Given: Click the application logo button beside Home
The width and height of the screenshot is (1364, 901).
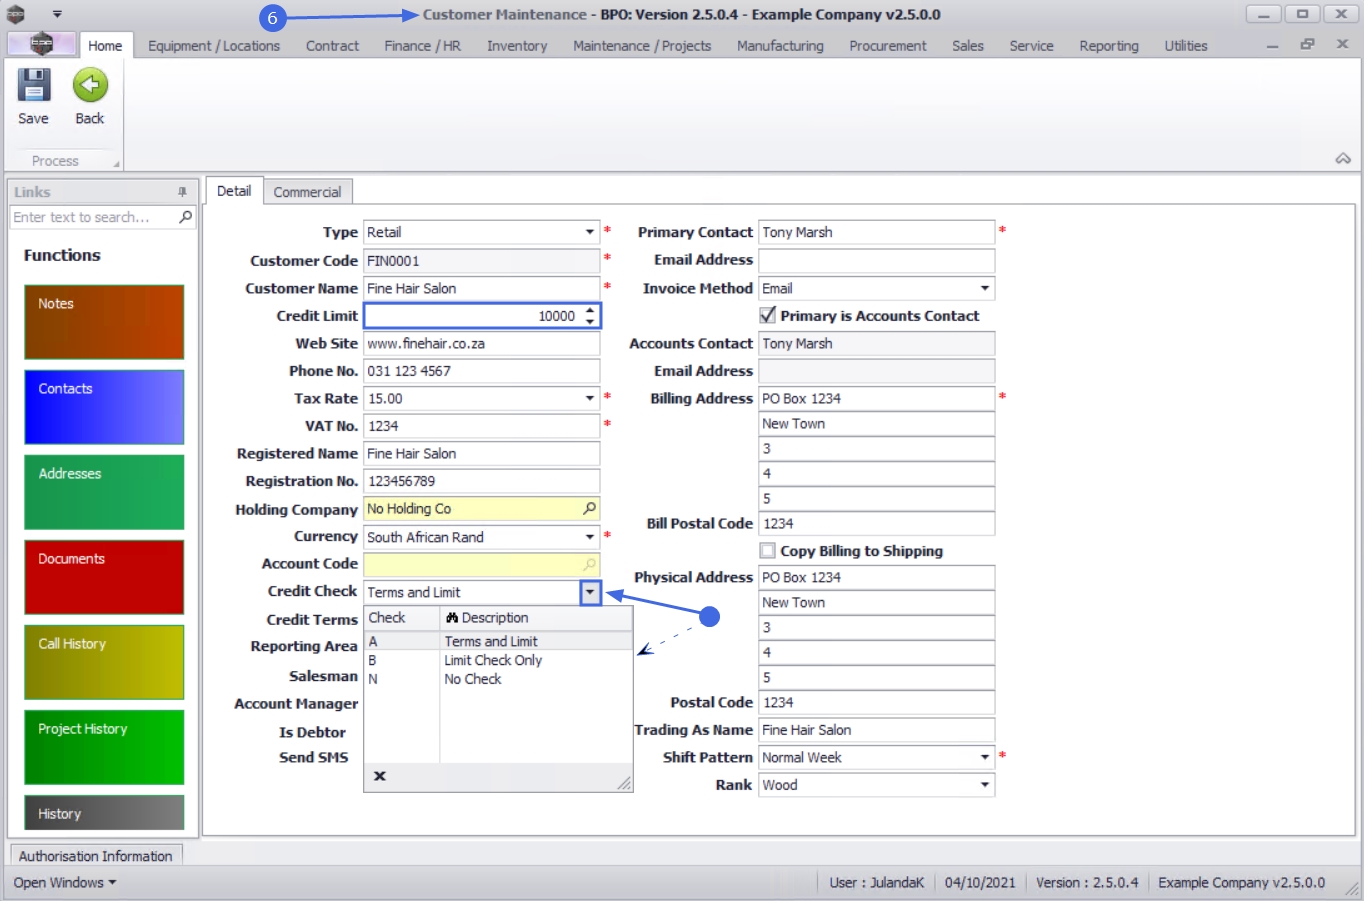Looking at the screenshot, I should pyautogui.click(x=42, y=44).
